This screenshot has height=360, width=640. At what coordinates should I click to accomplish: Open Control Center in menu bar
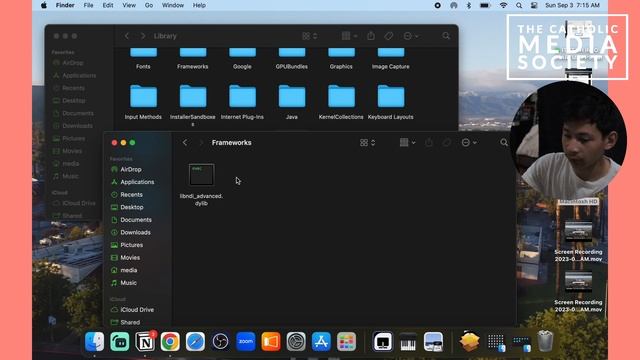pos(534,5)
